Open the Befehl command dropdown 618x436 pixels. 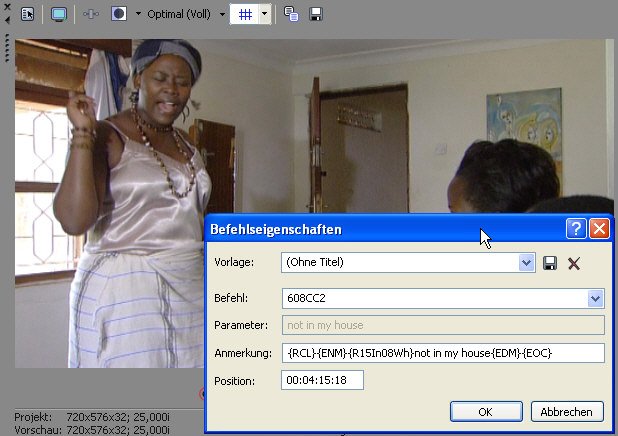[x=595, y=298]
